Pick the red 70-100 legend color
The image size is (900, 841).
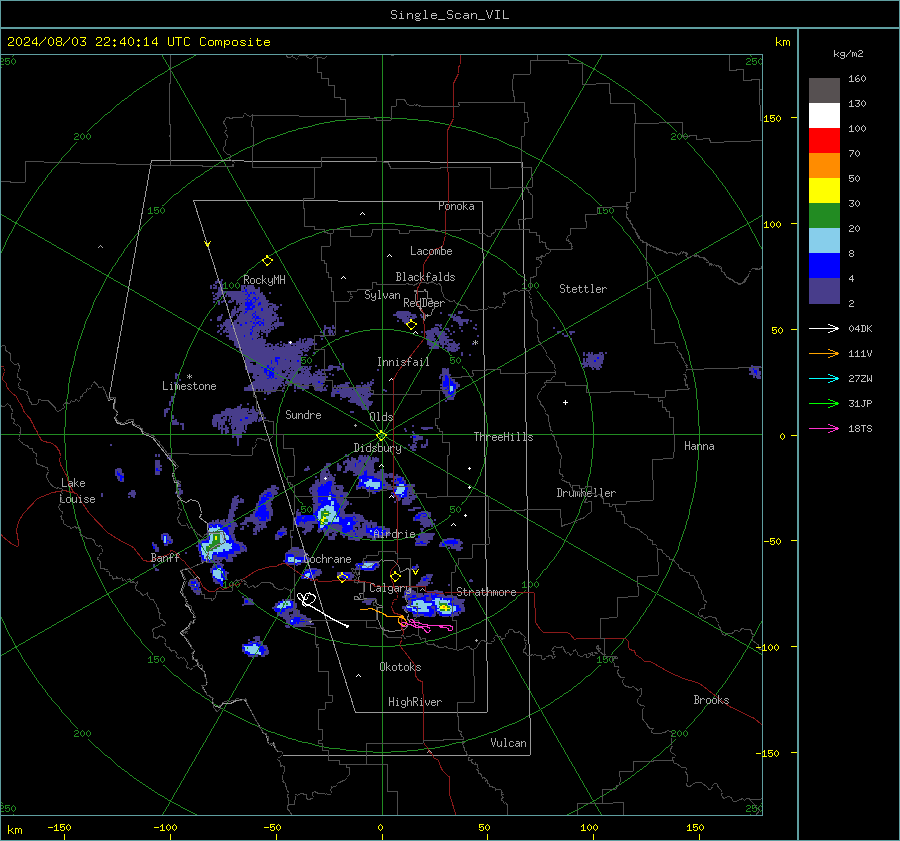(824, 141)
